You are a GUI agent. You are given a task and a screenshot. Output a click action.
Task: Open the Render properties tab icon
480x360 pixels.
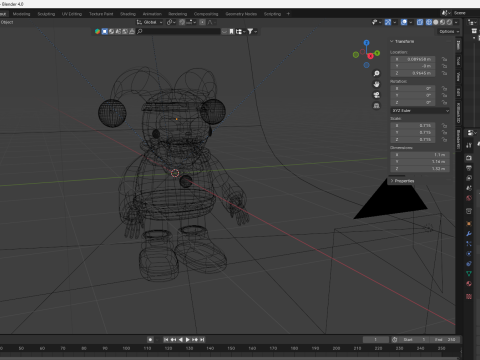(469, 158)
